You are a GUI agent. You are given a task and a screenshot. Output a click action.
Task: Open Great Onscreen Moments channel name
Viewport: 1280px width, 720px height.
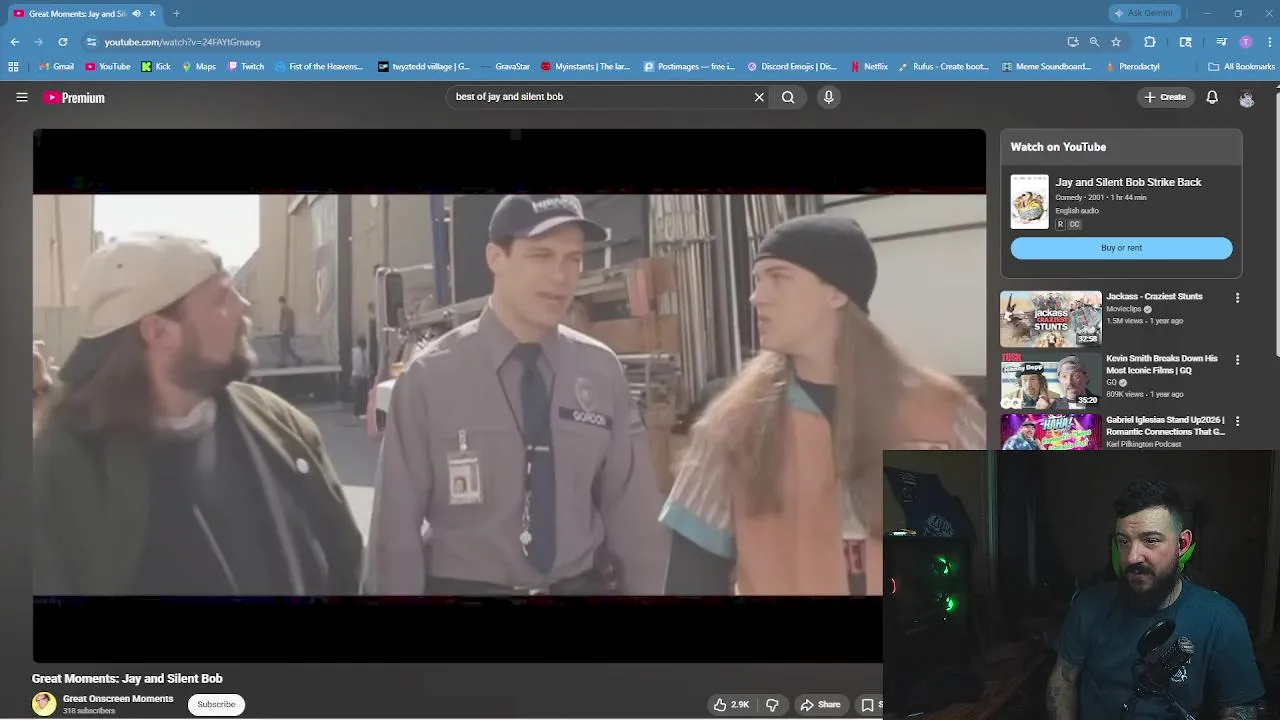[118, 699]
